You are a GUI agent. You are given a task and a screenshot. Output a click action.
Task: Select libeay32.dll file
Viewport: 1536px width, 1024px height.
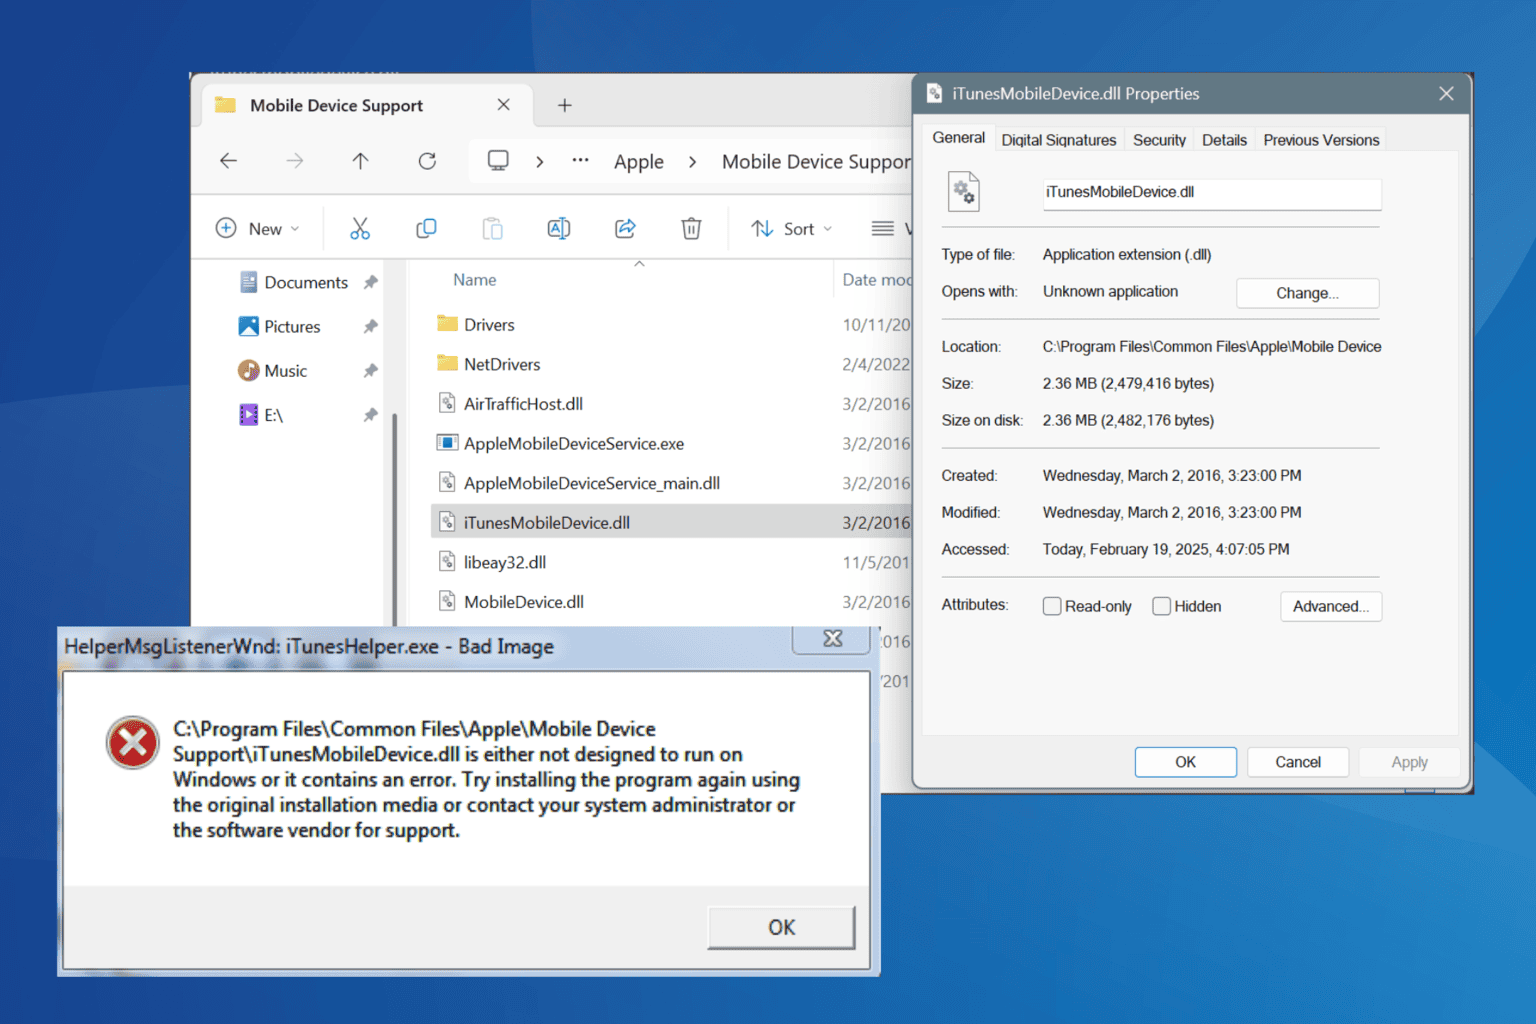click(505, 562)
